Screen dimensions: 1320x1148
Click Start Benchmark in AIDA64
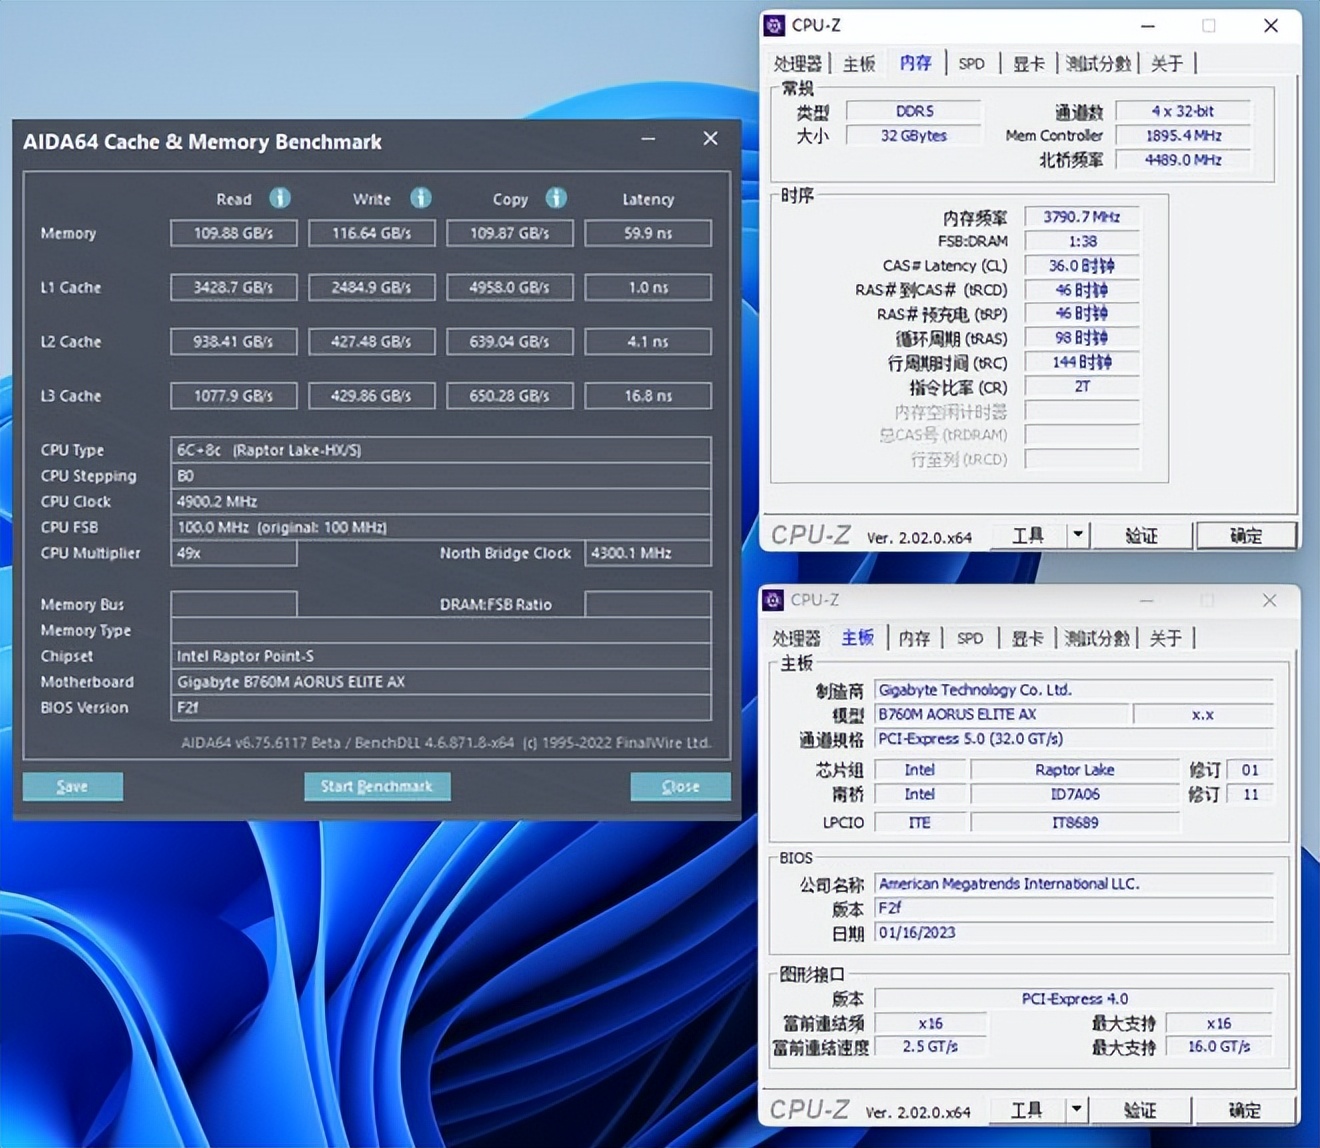coord(377,787)
